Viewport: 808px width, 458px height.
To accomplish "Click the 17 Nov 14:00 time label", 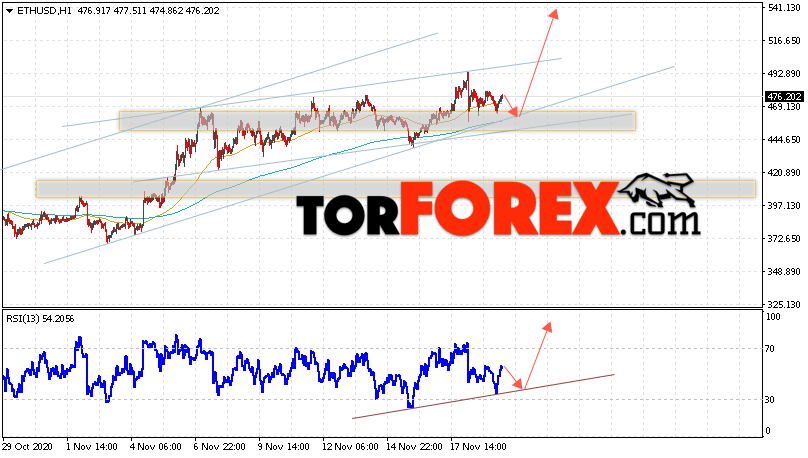I will [x=478, y=446].
